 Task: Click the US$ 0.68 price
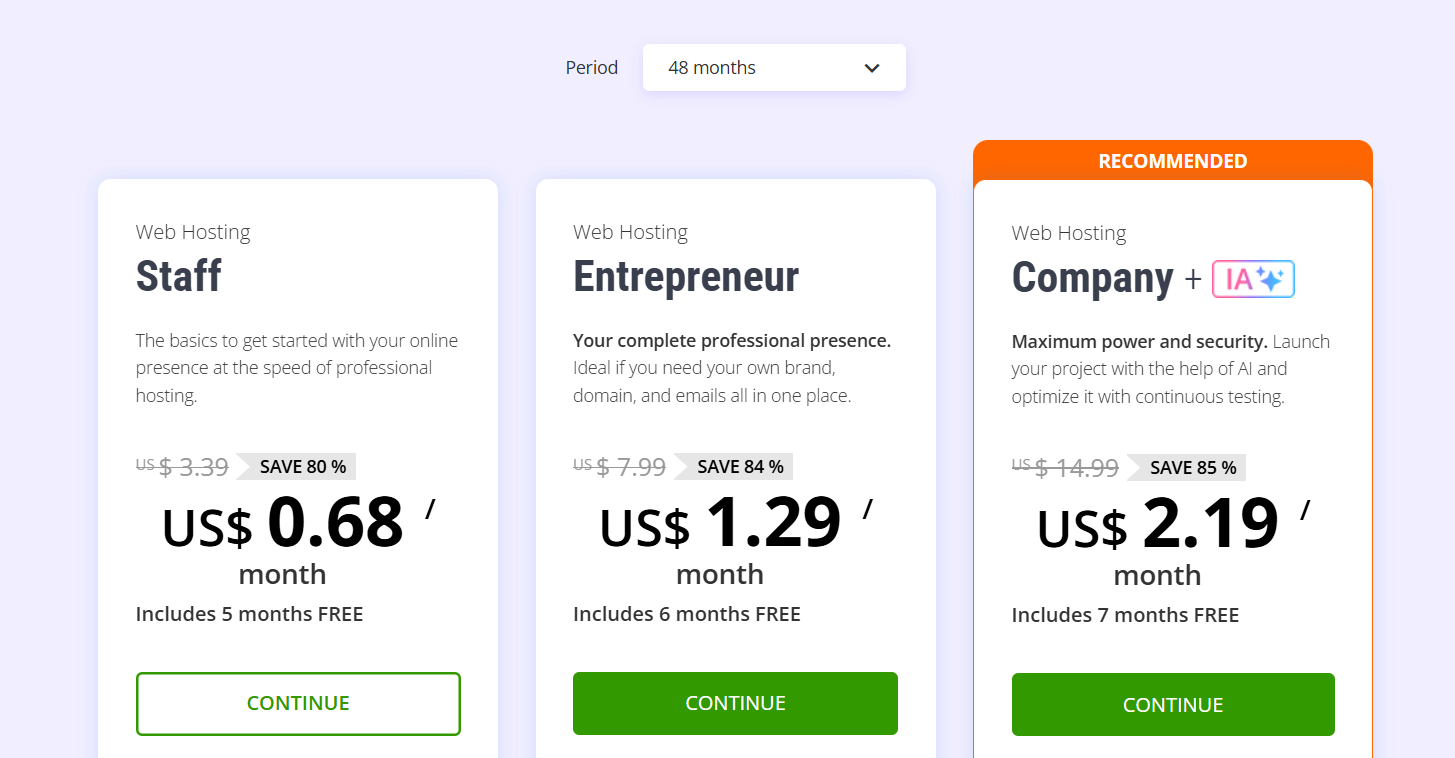[x=283, y=524]
